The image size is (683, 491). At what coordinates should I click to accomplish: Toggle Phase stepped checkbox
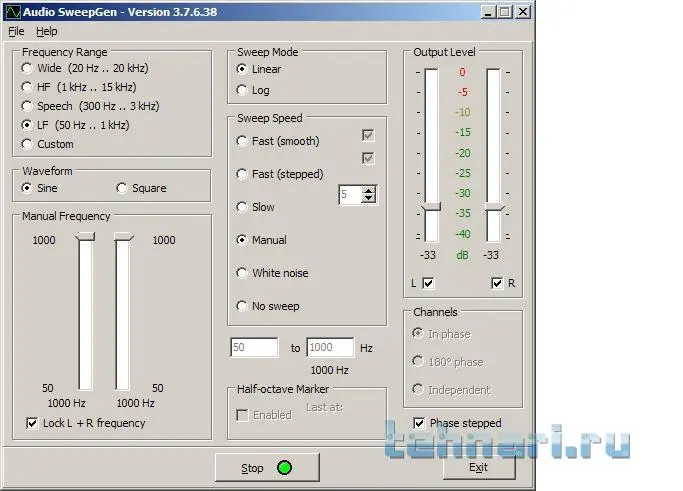[x=419, y=423]
